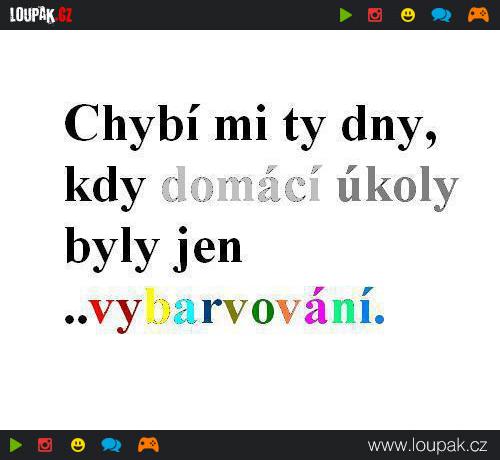Open the red Instagram icon in top bar
The image size is (500, 460).
click(375, 15)
